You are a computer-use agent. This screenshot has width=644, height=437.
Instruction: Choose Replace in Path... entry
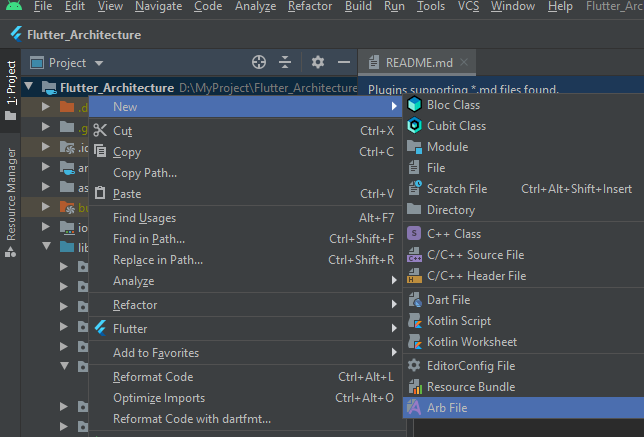pyautogui.click(x=245, y=260)
